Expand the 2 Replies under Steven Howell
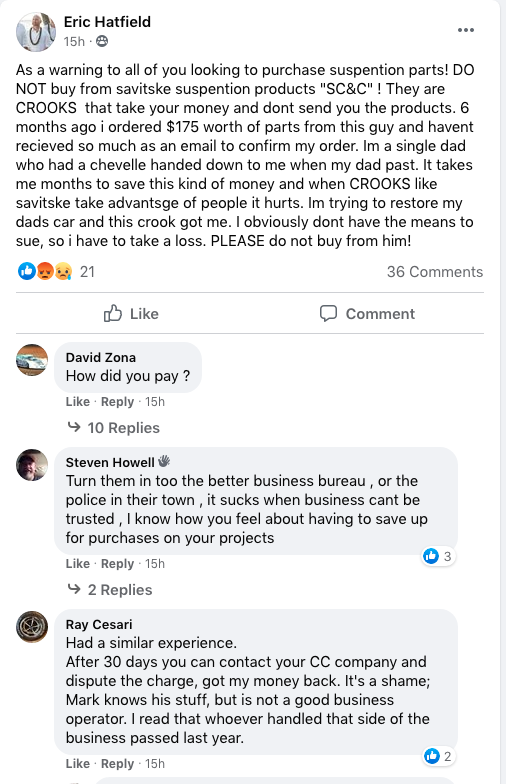Viewport: 506px width, 784px height. (110, 590)
